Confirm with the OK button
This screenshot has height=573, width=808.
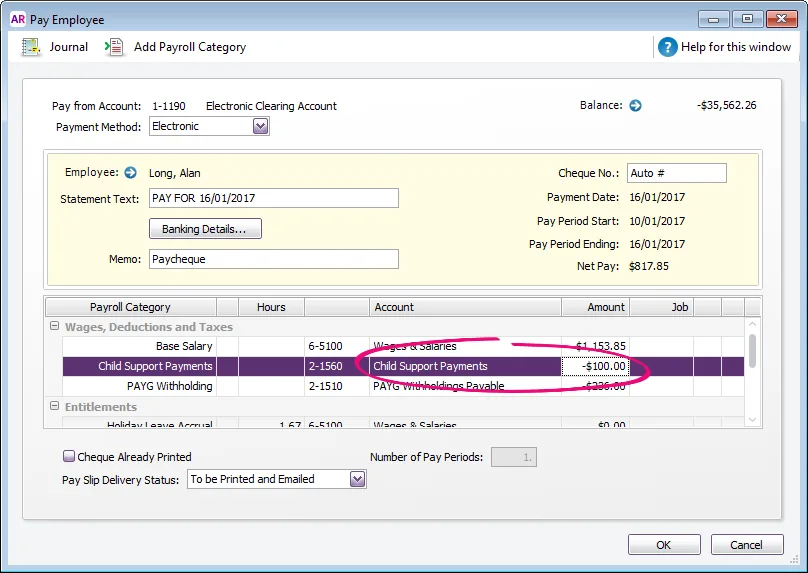pyautogui.click(x=664, y=545)
